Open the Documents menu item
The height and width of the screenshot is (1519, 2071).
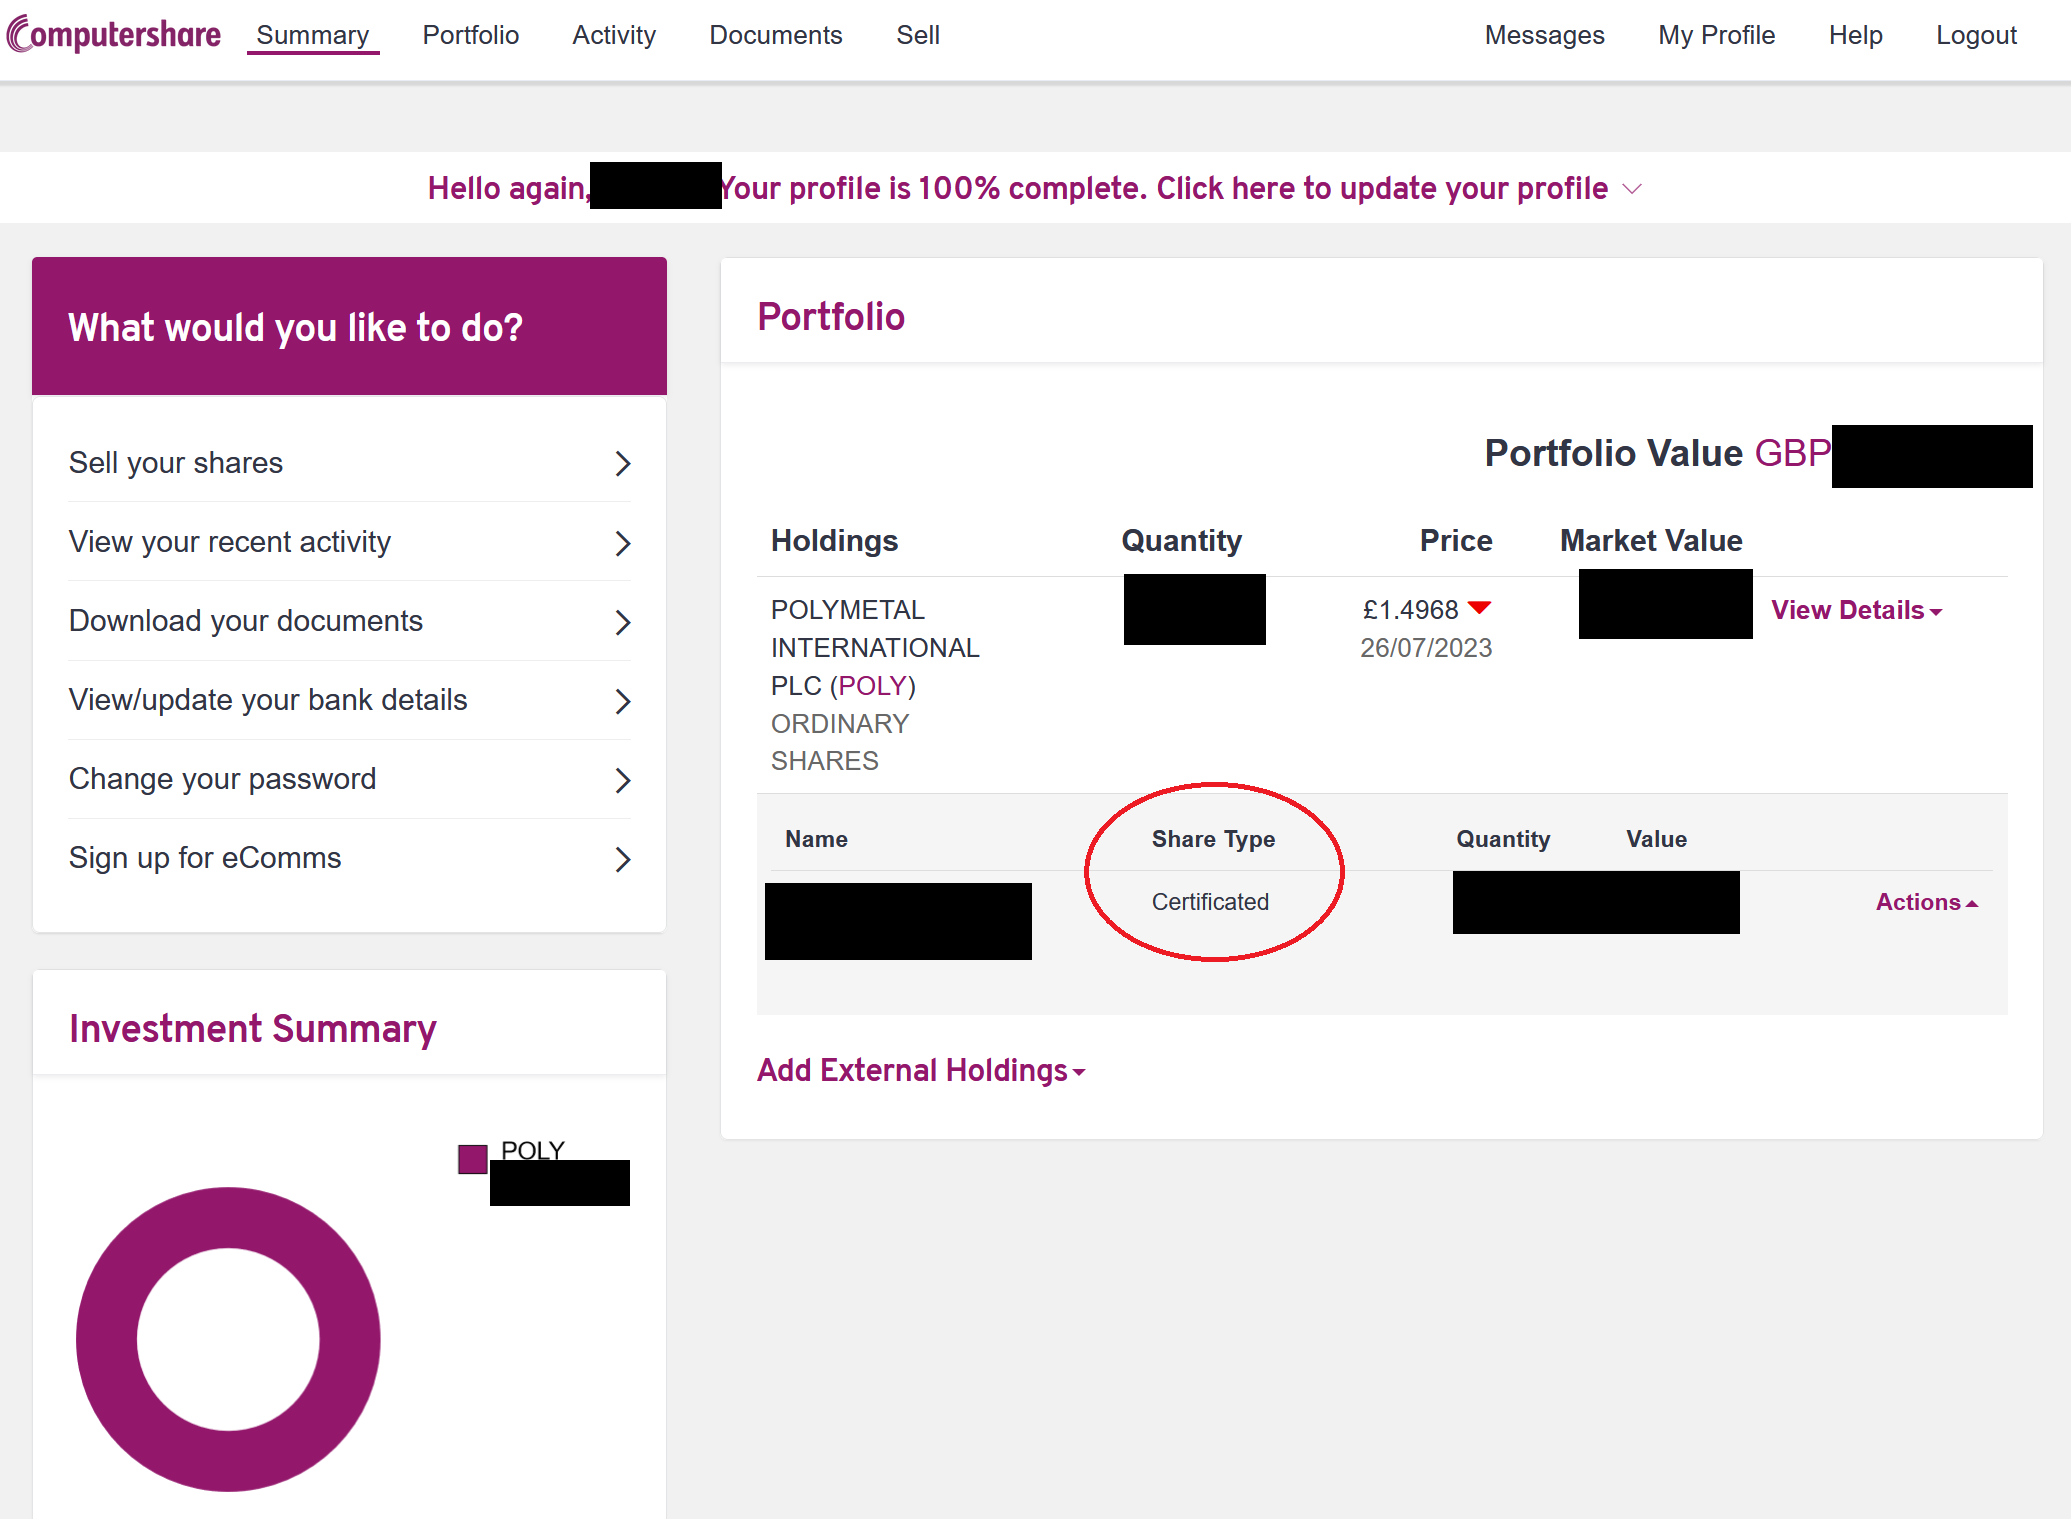[775, 35]
